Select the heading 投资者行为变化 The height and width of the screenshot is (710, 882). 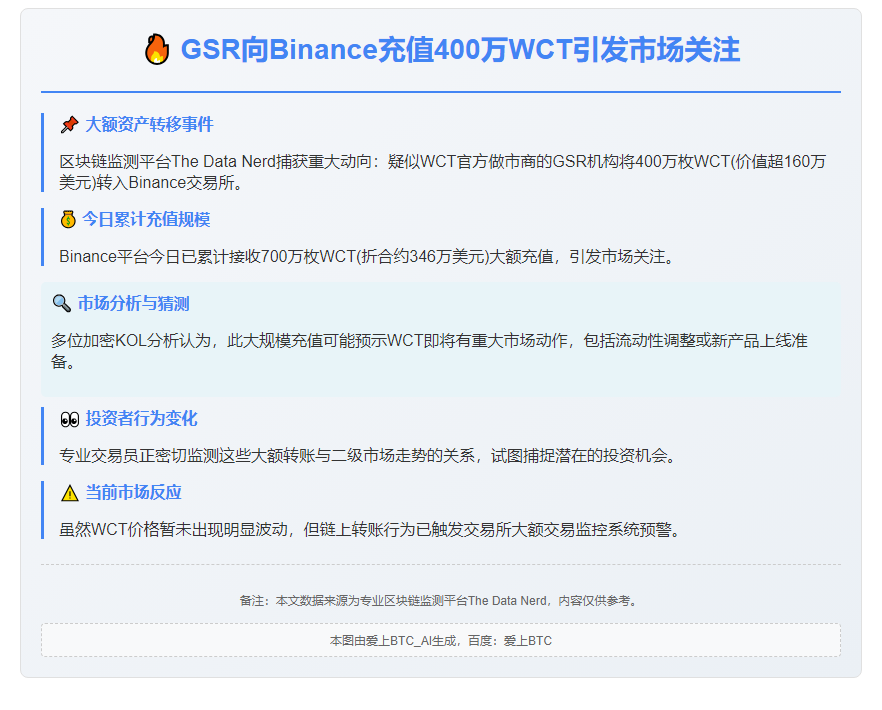[141, 419]
